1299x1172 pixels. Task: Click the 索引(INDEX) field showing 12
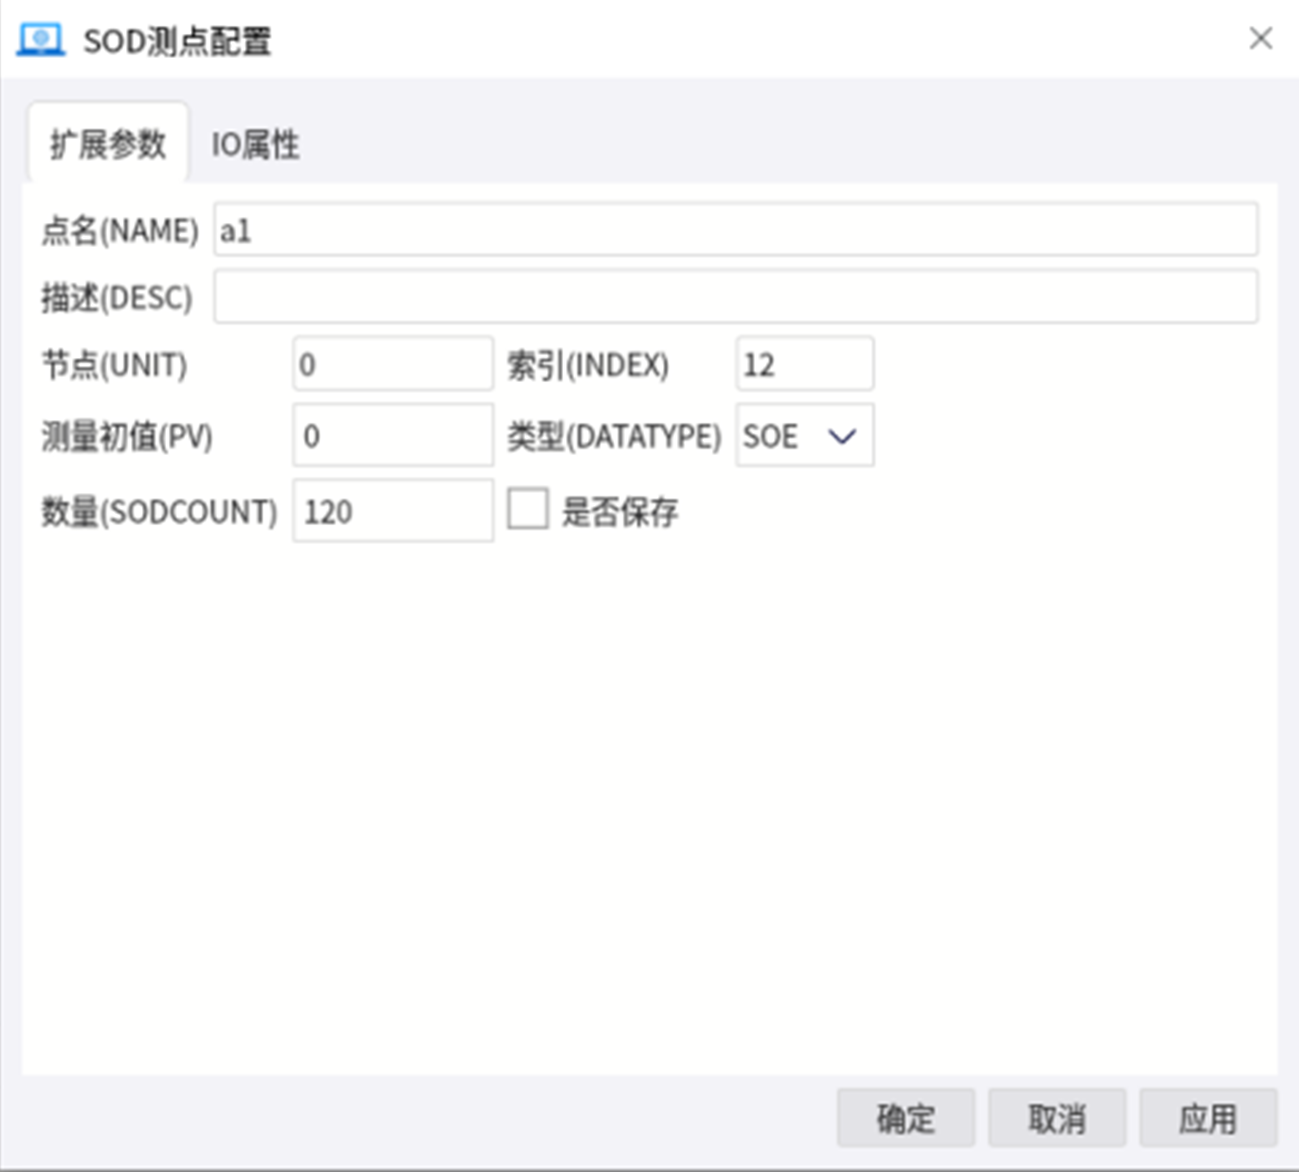pos(804,364)
